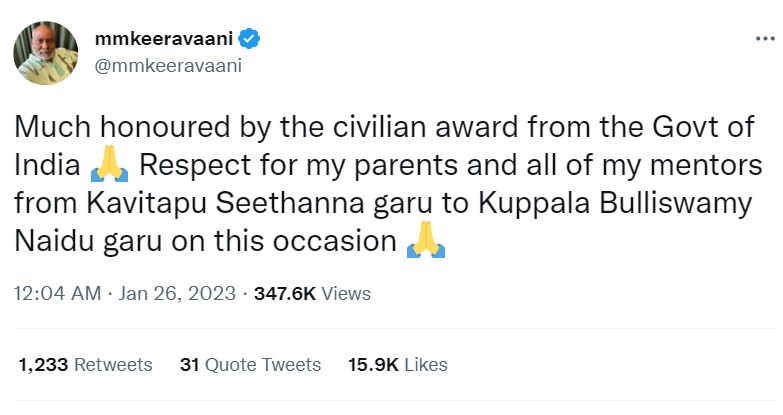Viewport: 783px width, 415px height.
Task: Open the 31 Quote Tweets list
Action: pyautogui.click(x=250, y=365)
